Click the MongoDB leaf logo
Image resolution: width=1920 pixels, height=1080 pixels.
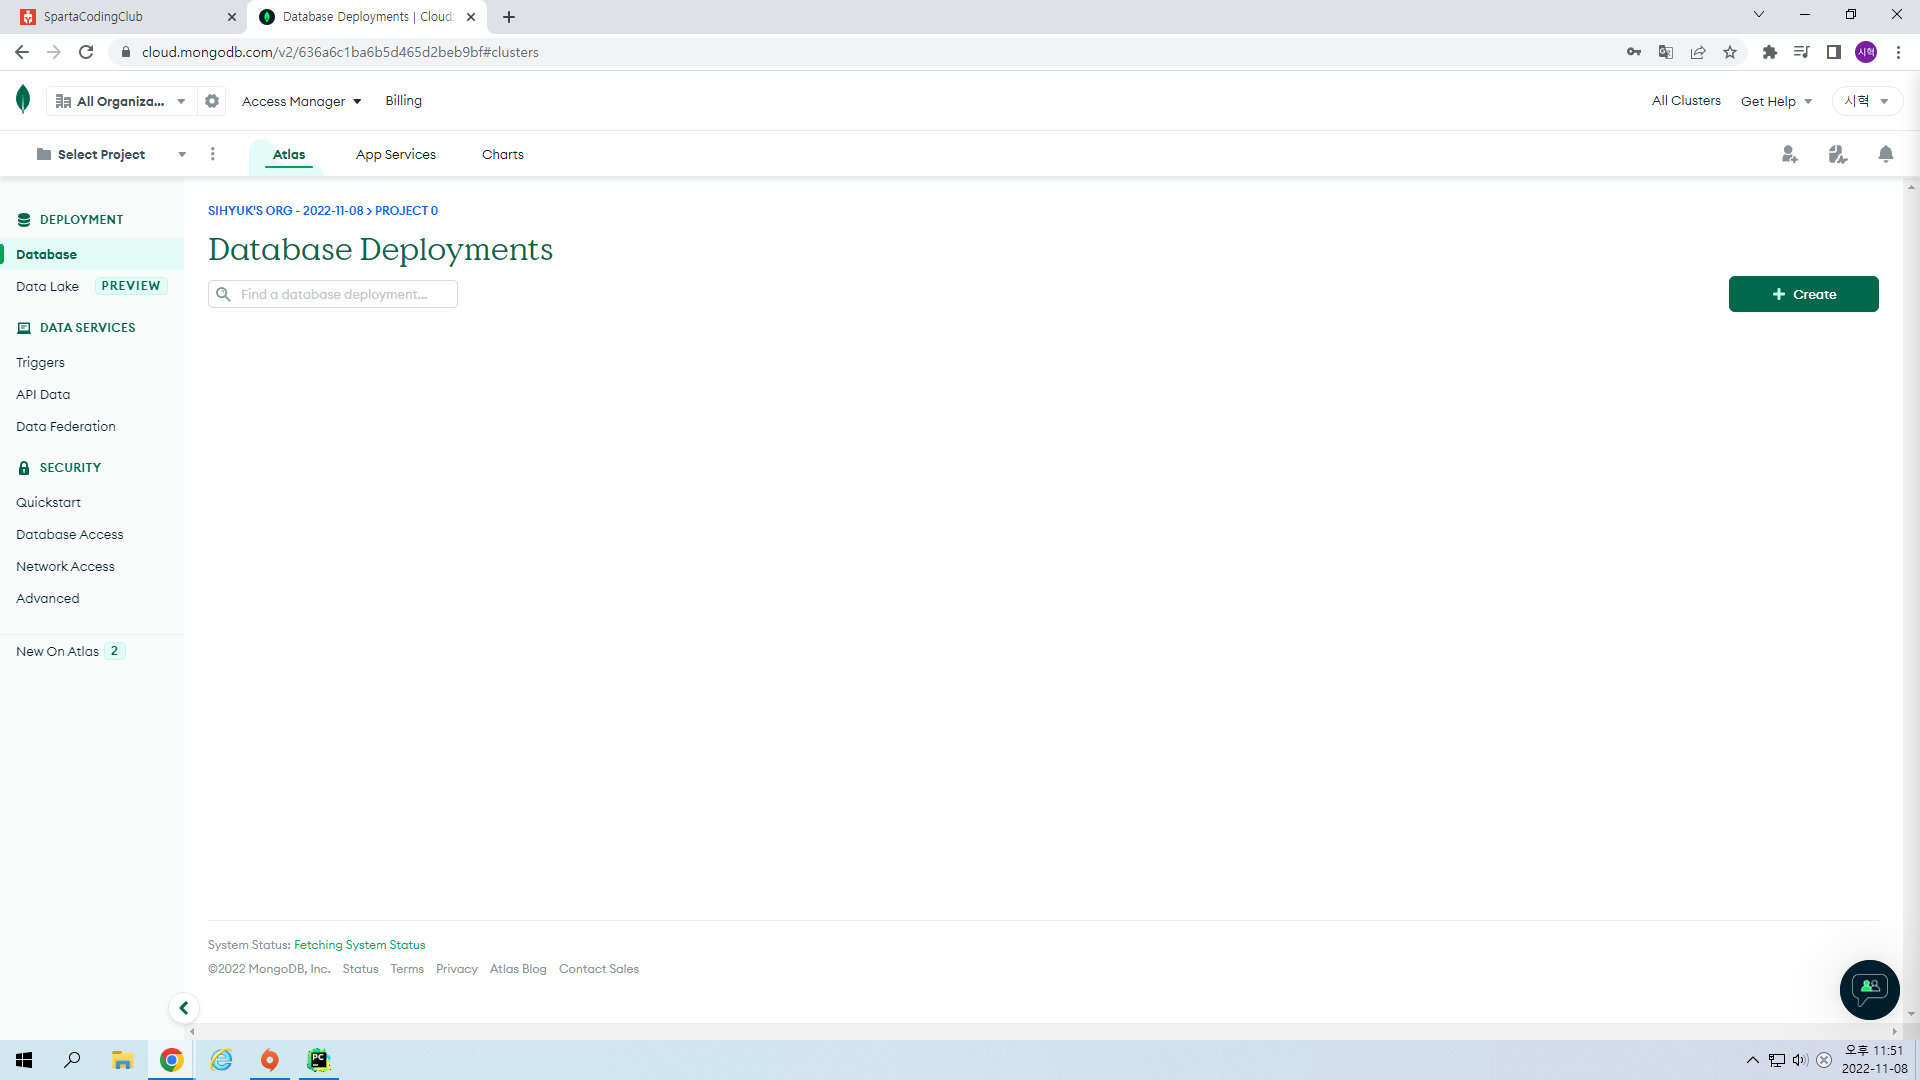pyautogui.click(x=23, y=100)
